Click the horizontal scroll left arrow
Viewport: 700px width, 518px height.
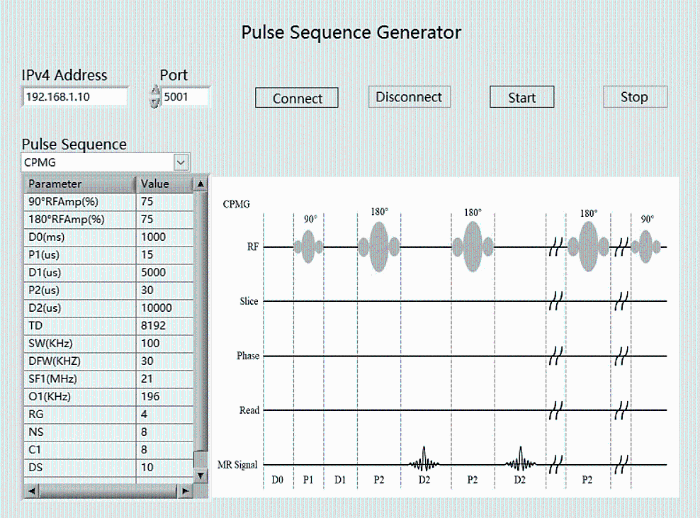point(31,491)
